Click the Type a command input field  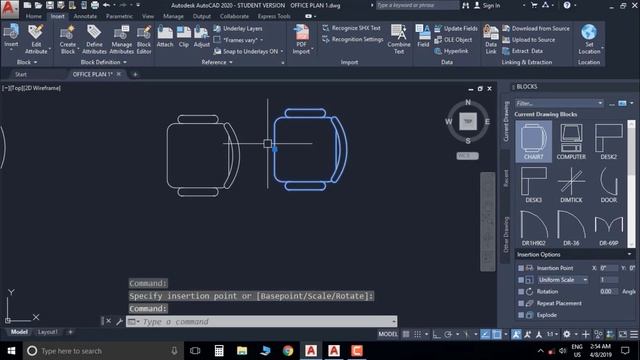pos(261,322)
